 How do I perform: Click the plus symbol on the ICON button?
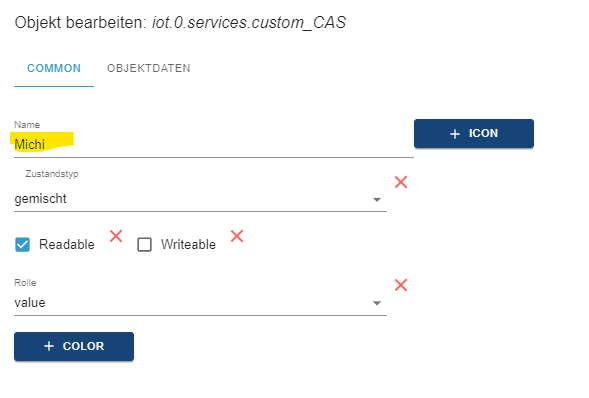[x=455, y=134]
